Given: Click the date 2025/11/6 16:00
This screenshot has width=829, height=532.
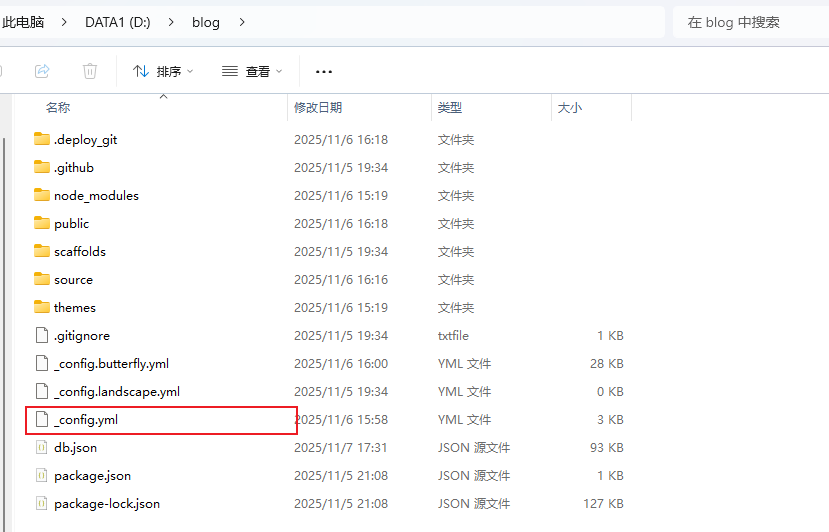Looking at the screenshot, I should [340, 364].
